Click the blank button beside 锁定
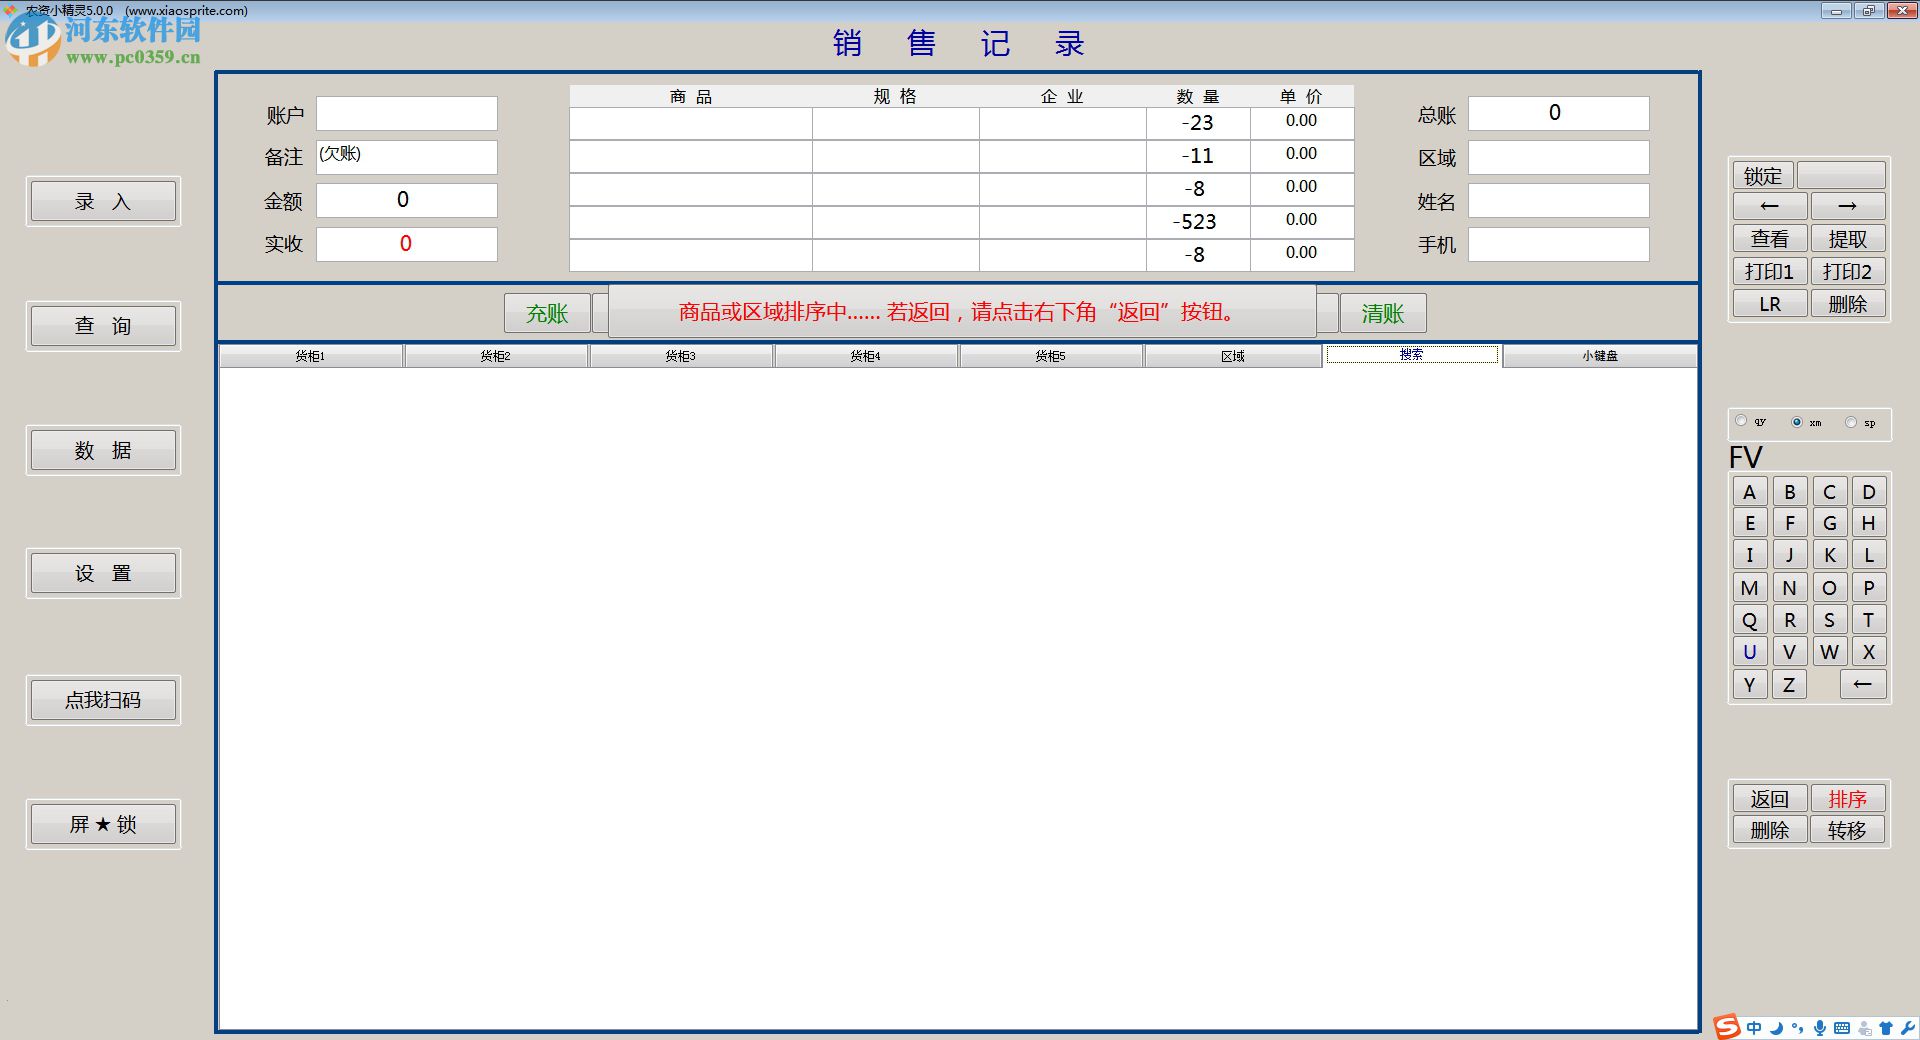 point(1841,176)
